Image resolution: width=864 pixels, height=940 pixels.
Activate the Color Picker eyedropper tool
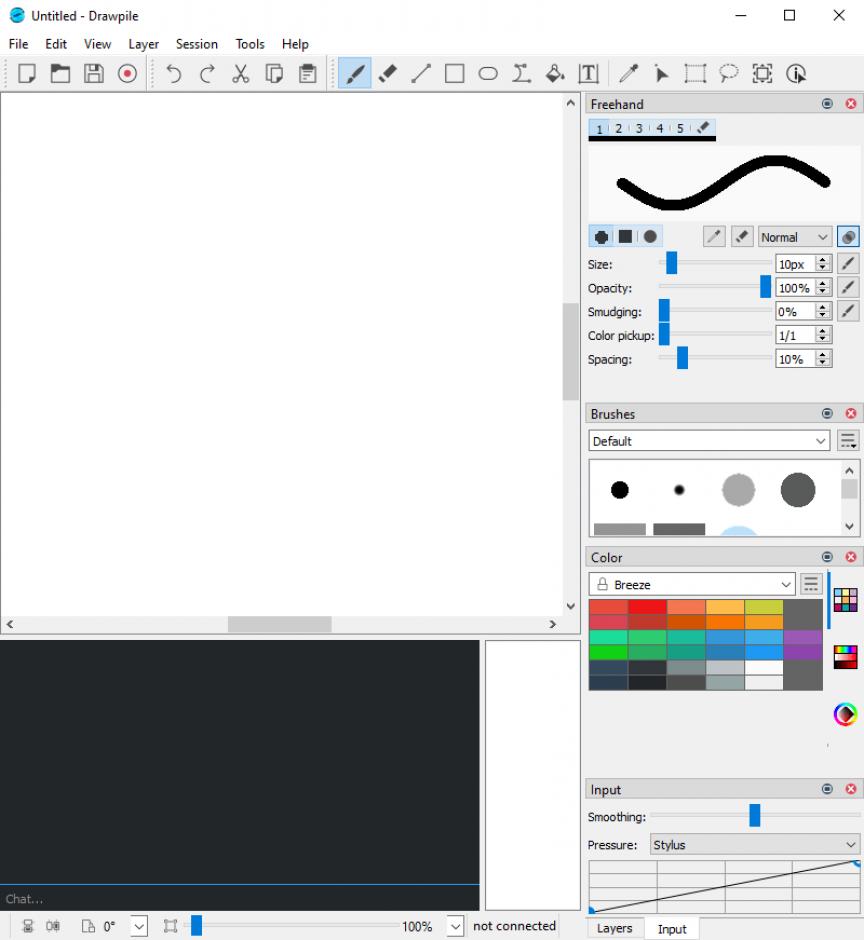pyautogui.click(x=628, y=73)
